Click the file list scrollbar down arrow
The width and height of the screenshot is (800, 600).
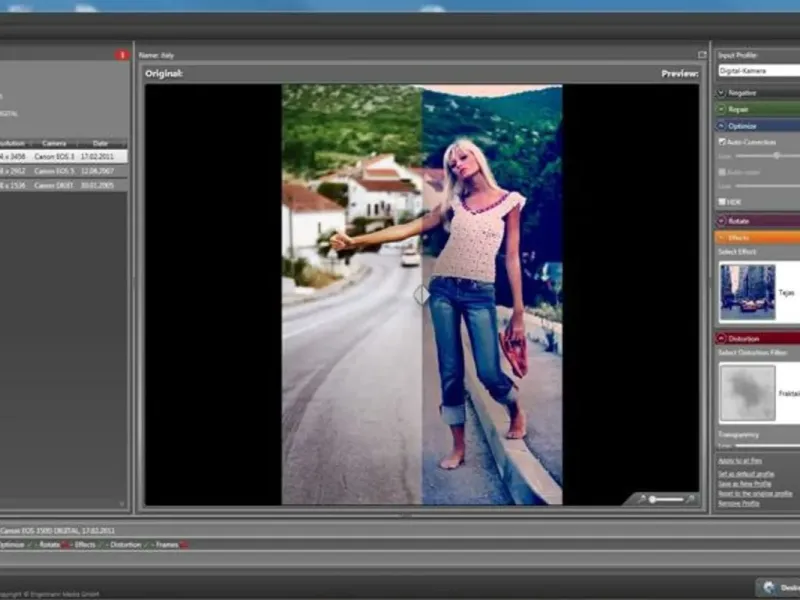[x=121, y=504]
